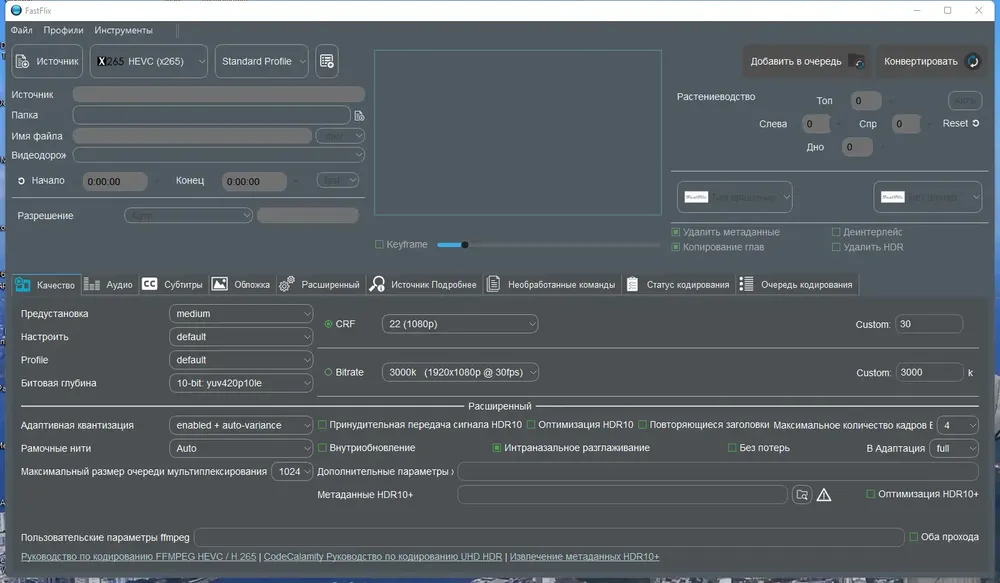
Task: Toggle Удалить метаданные checkbox
Action: coord(675,232)
